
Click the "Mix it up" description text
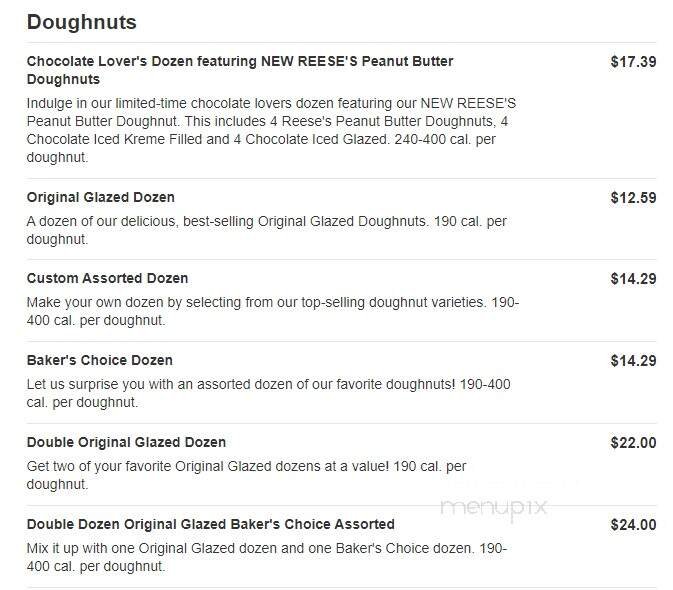click(266, 557)
